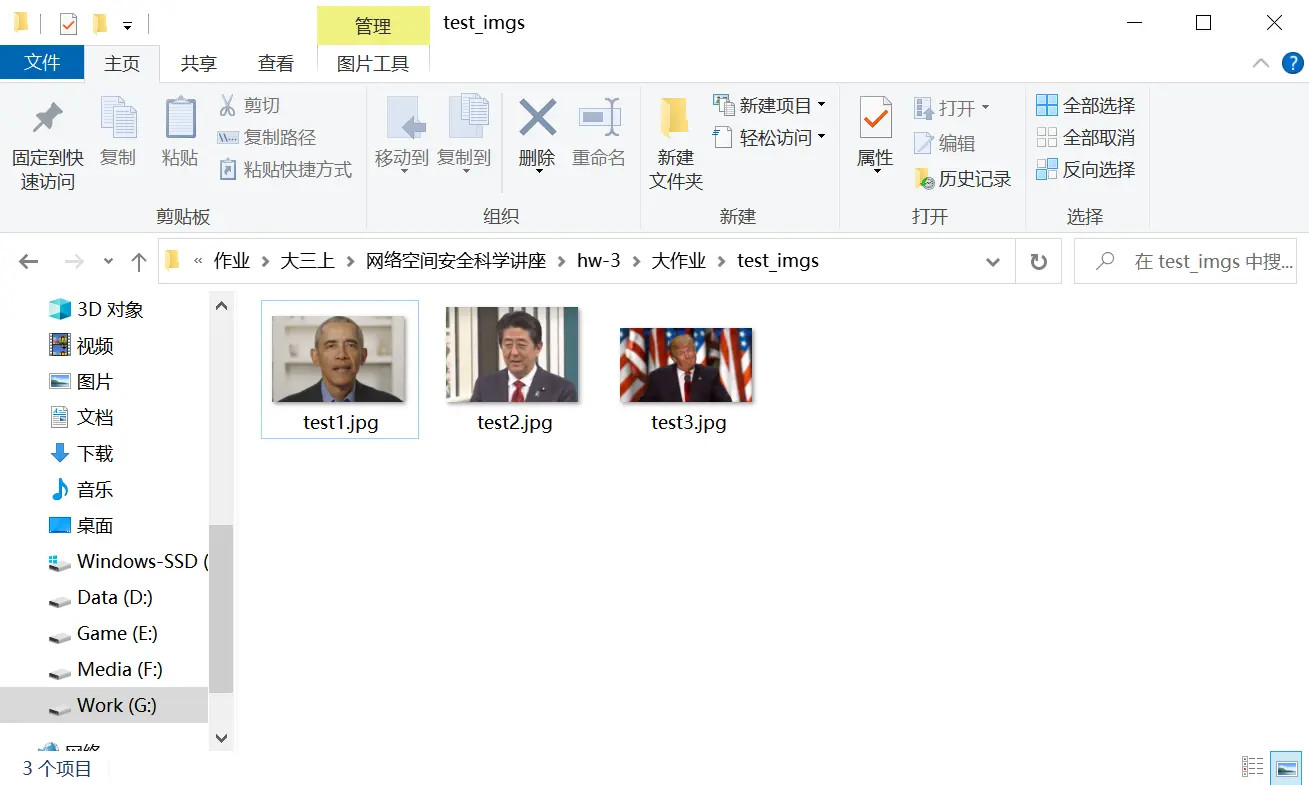Viewport: 1309px width, 785px height.
Task: Switch to the View (查看) tab
Action: click(x=275, y=63)
